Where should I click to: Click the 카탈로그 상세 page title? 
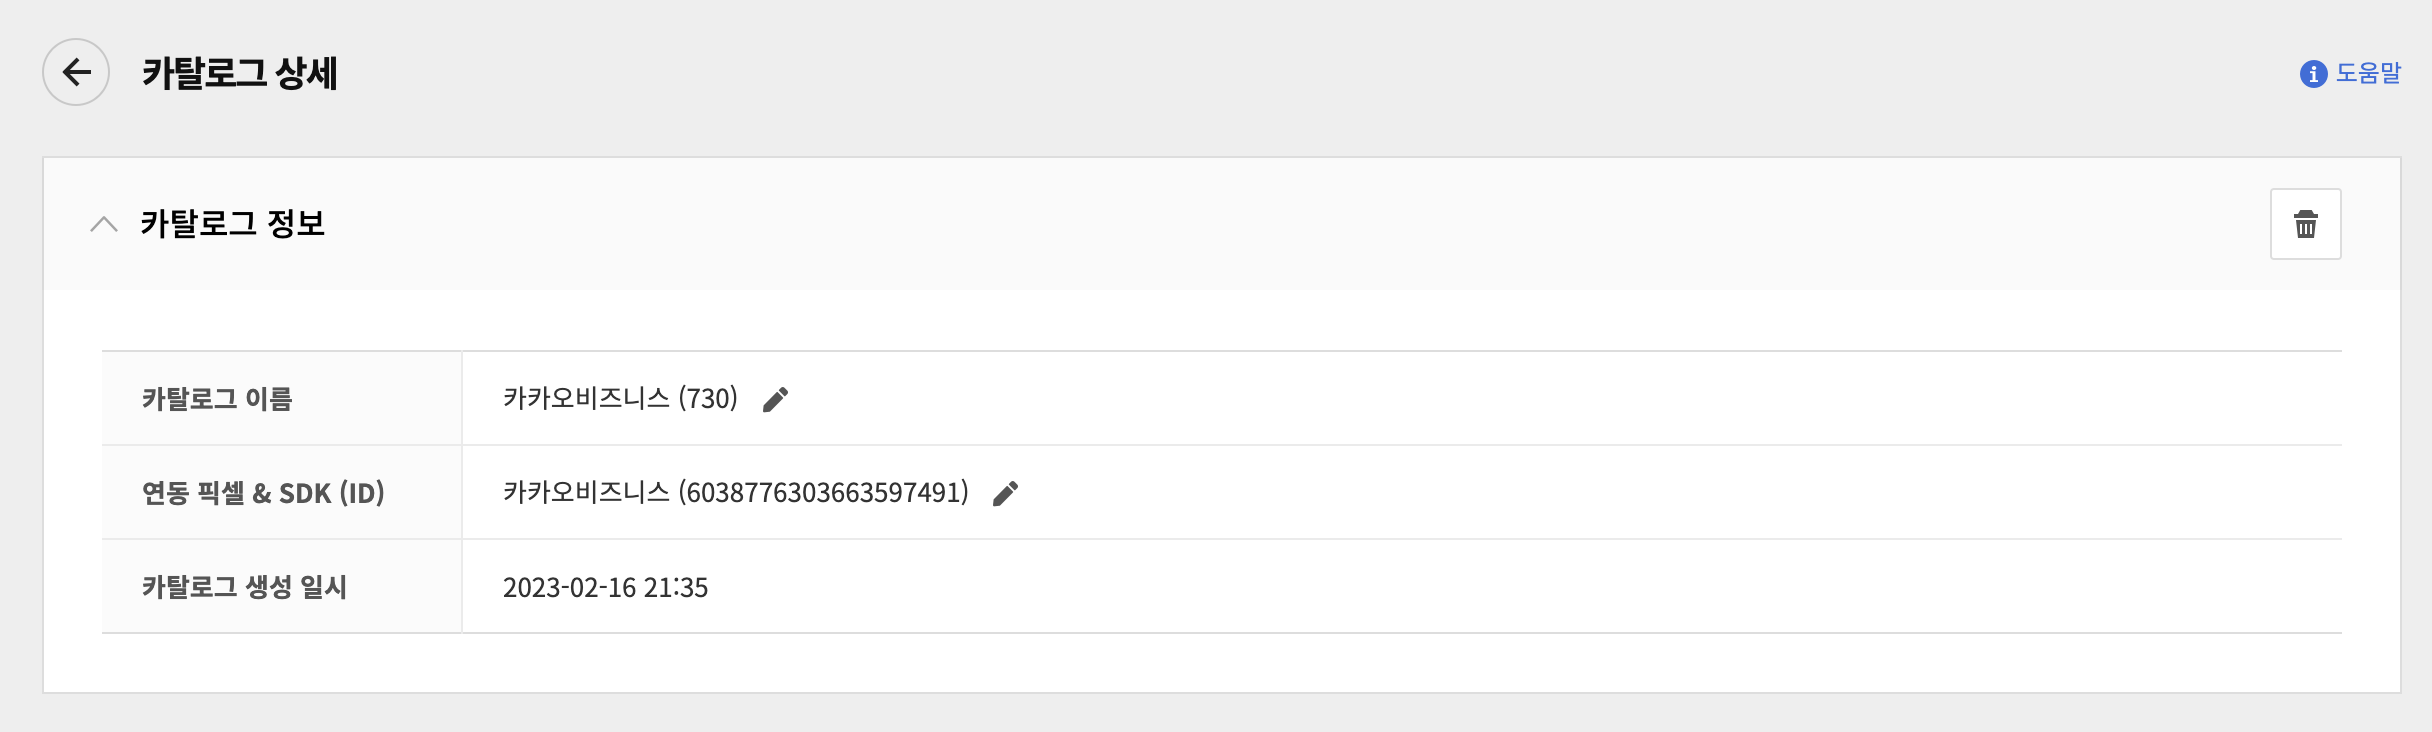click(x=239, y=73)
